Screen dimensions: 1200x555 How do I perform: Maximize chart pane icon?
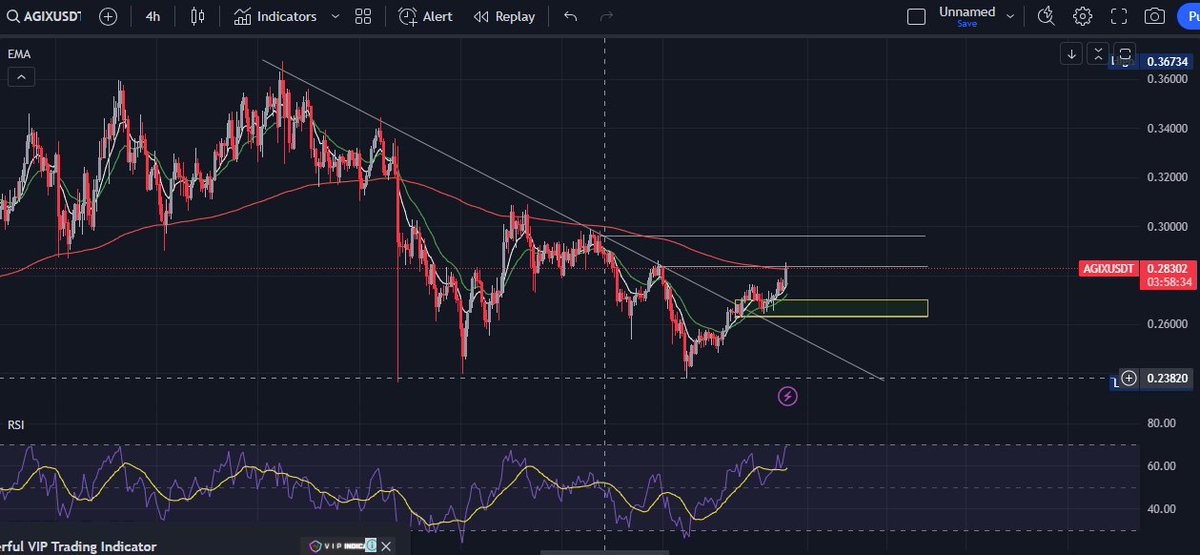point(1125,54)
